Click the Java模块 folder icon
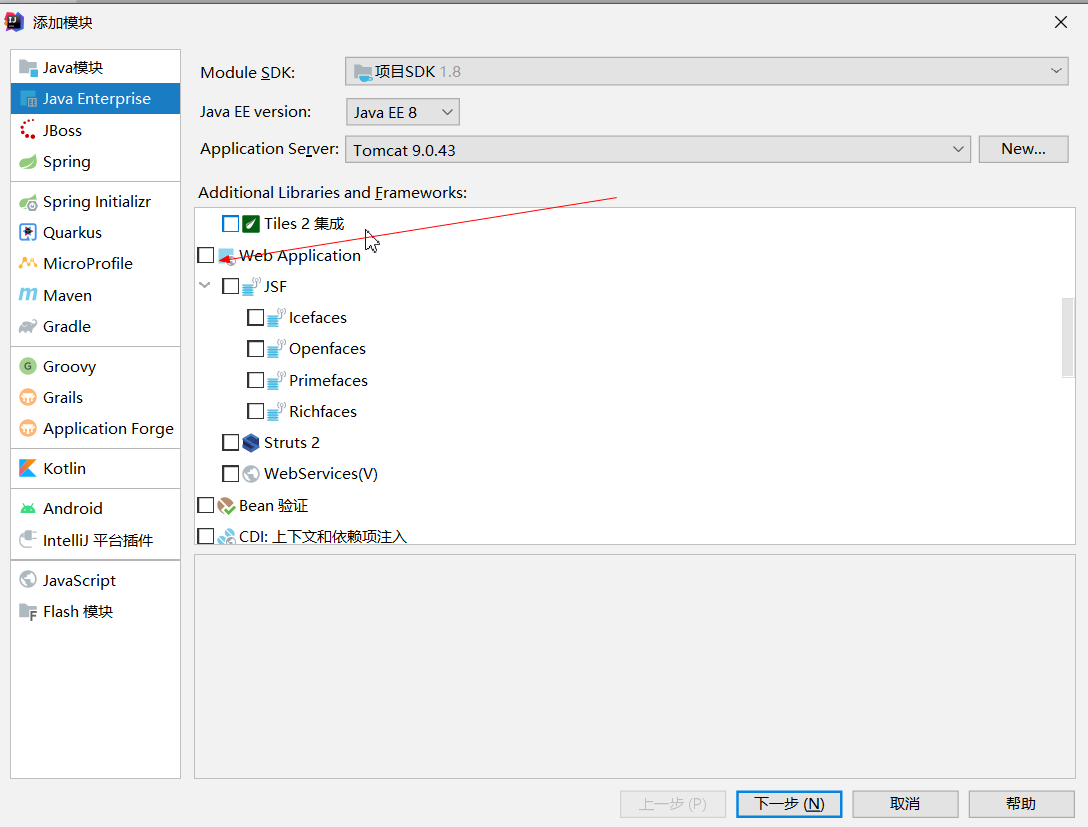 [28, 67]
